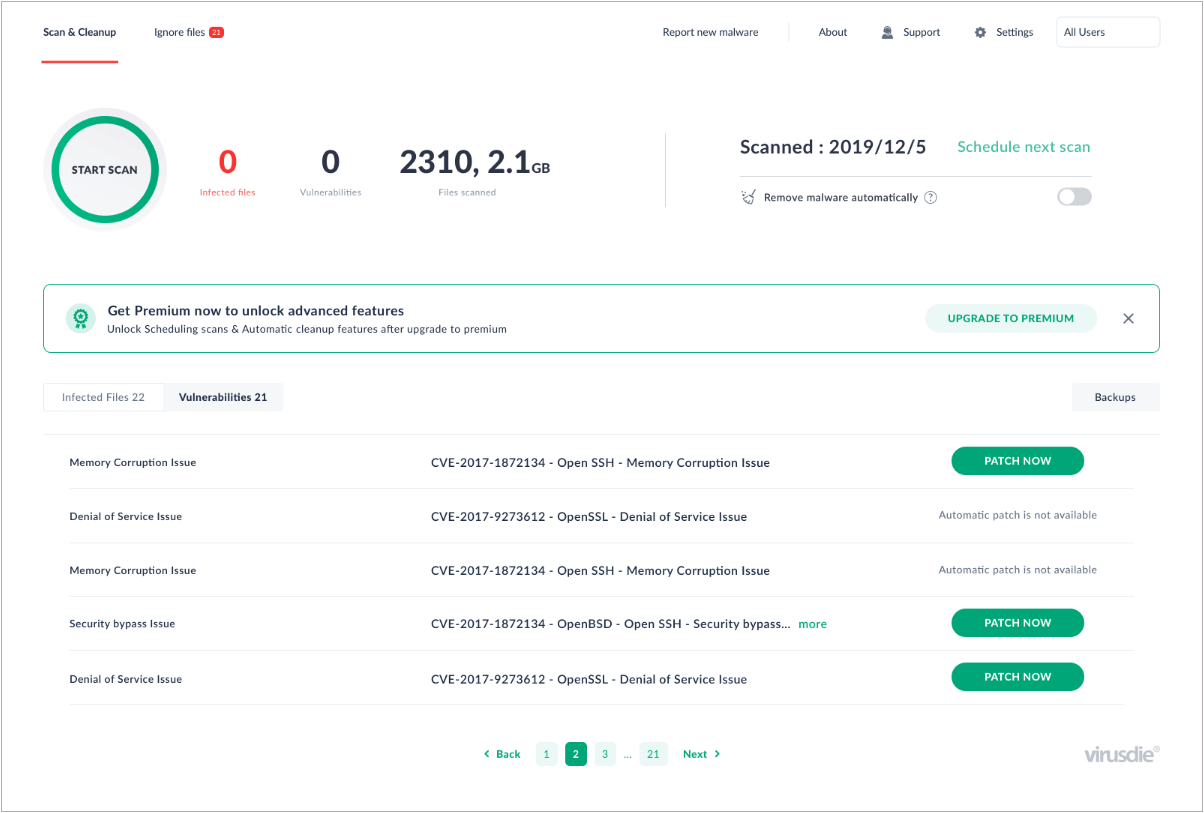The image size is (1204, 813).
Task: Go to page 1
Action: tap(547, 754)
